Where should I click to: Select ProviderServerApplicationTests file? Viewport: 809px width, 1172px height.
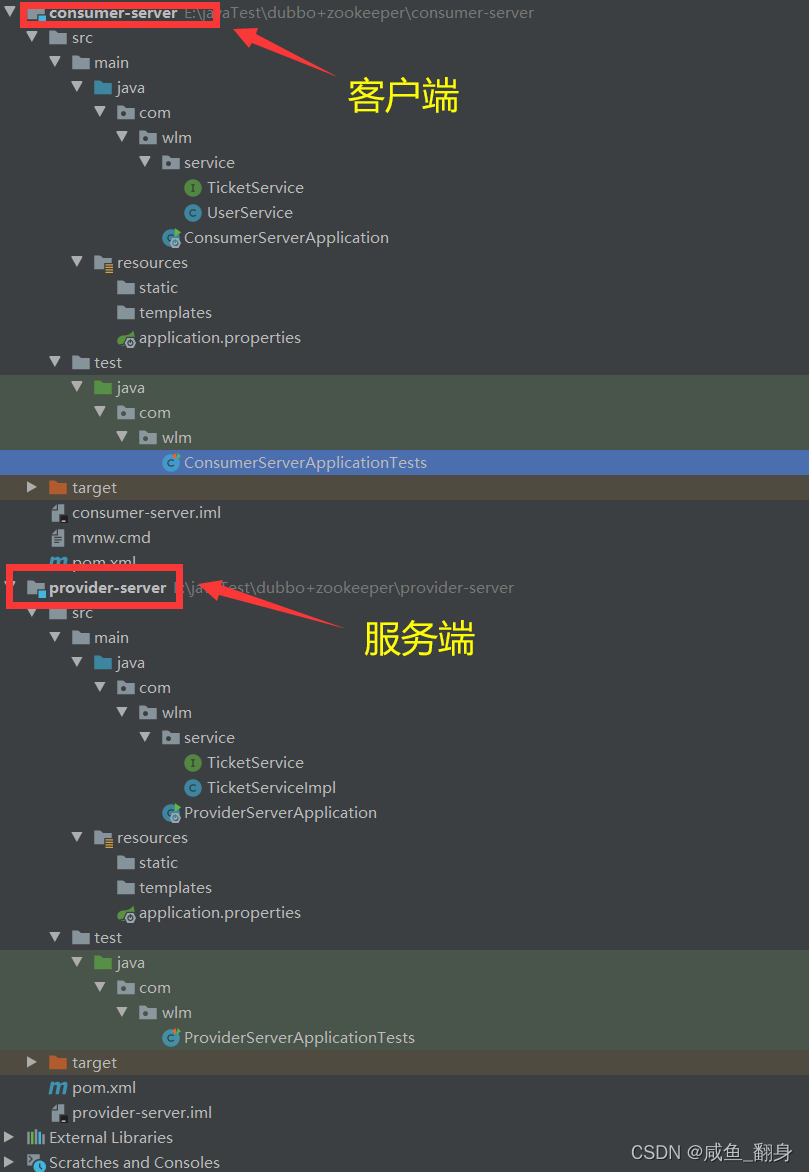click(x=299, y=1037)
